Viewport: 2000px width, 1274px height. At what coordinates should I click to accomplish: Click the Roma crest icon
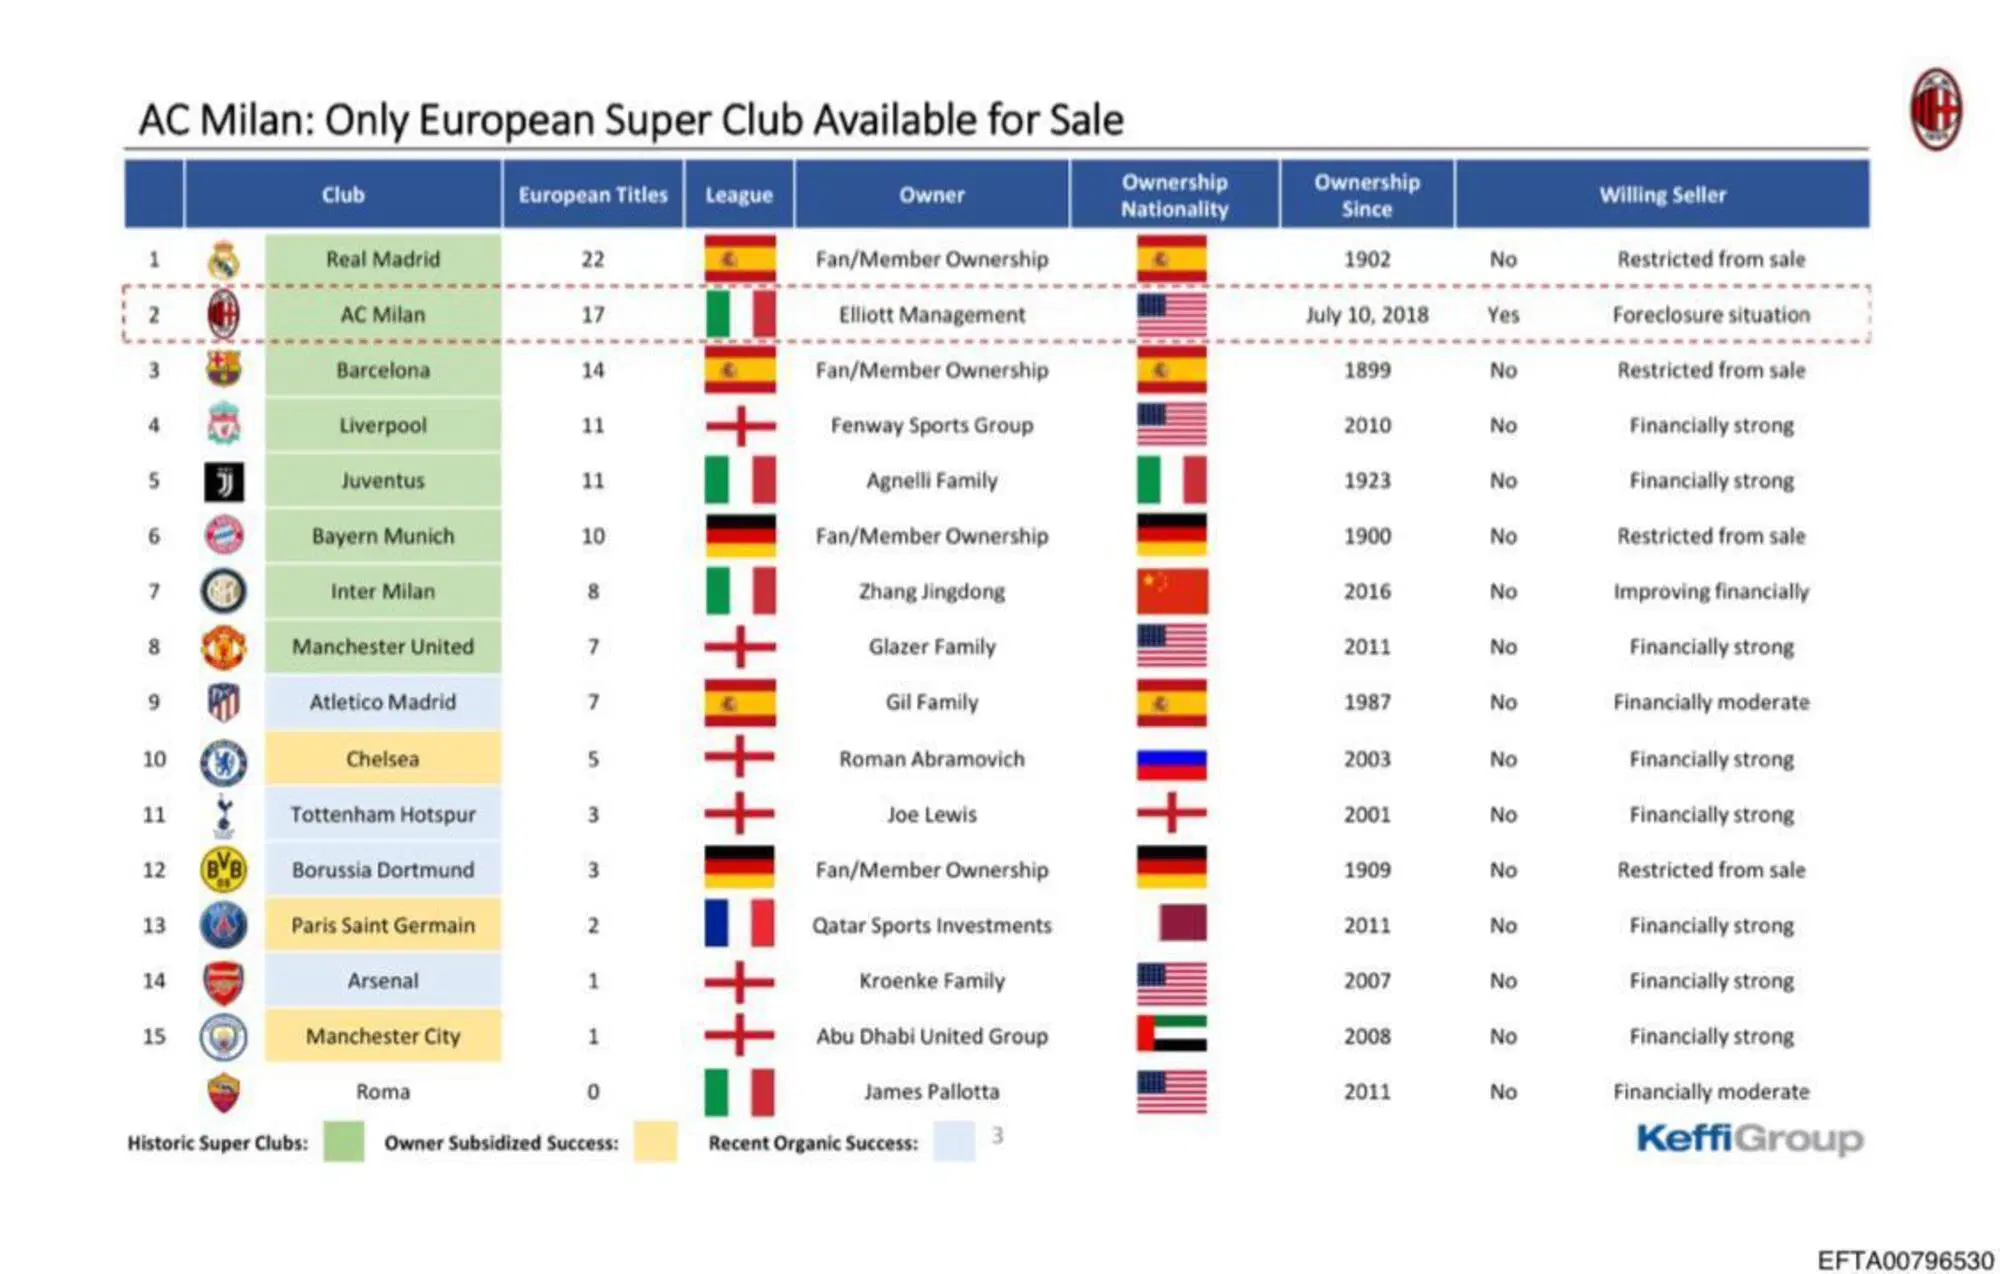[x=223, y=1092]
